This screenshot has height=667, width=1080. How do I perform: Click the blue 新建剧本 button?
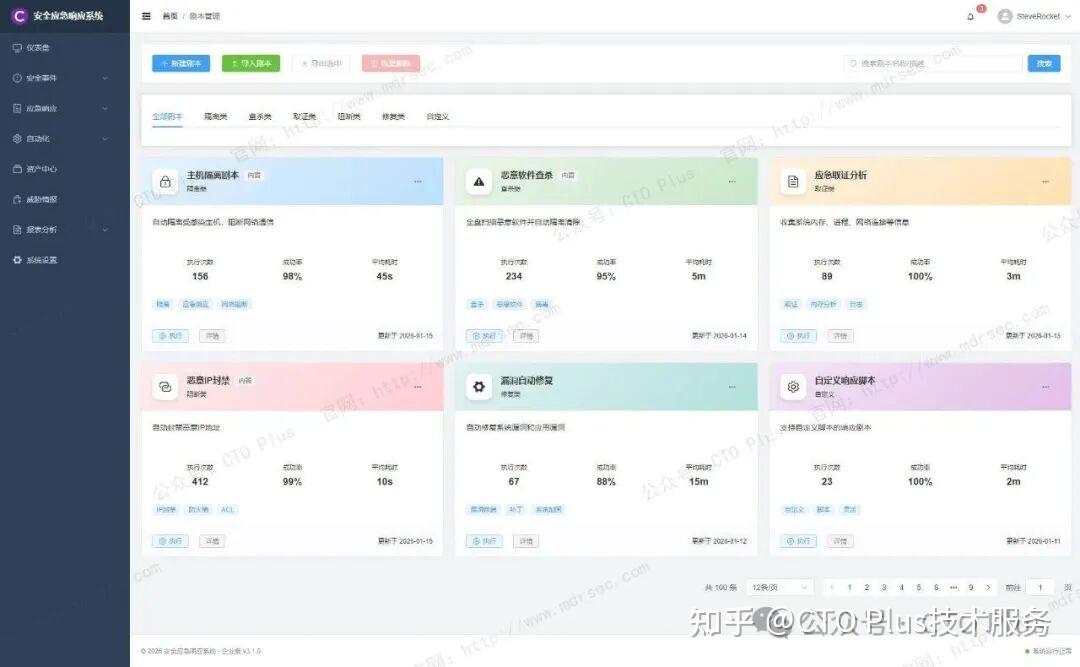[x=181, y=63]
